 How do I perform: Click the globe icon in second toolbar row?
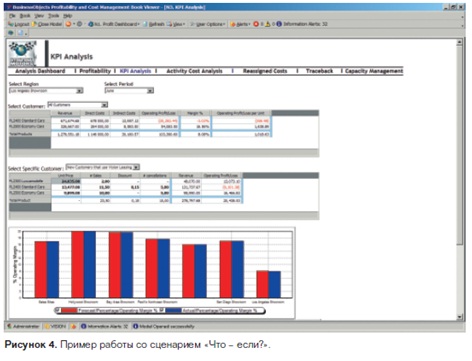pyautogui.click(x=11, y=33)
